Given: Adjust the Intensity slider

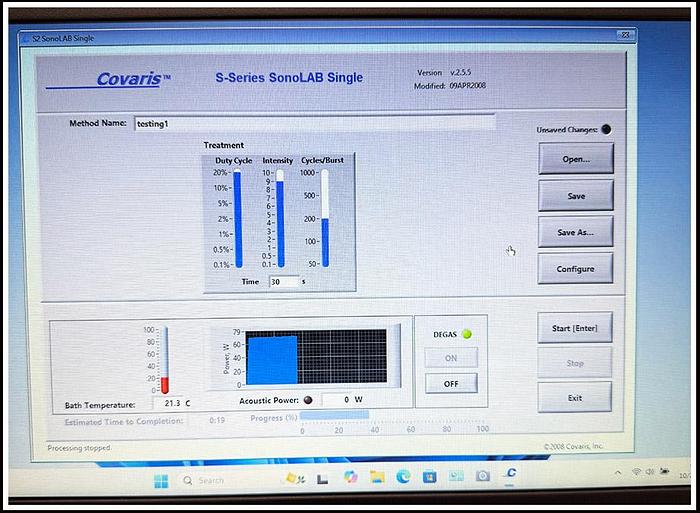Looking at the screenshot, I should [280, 219].
